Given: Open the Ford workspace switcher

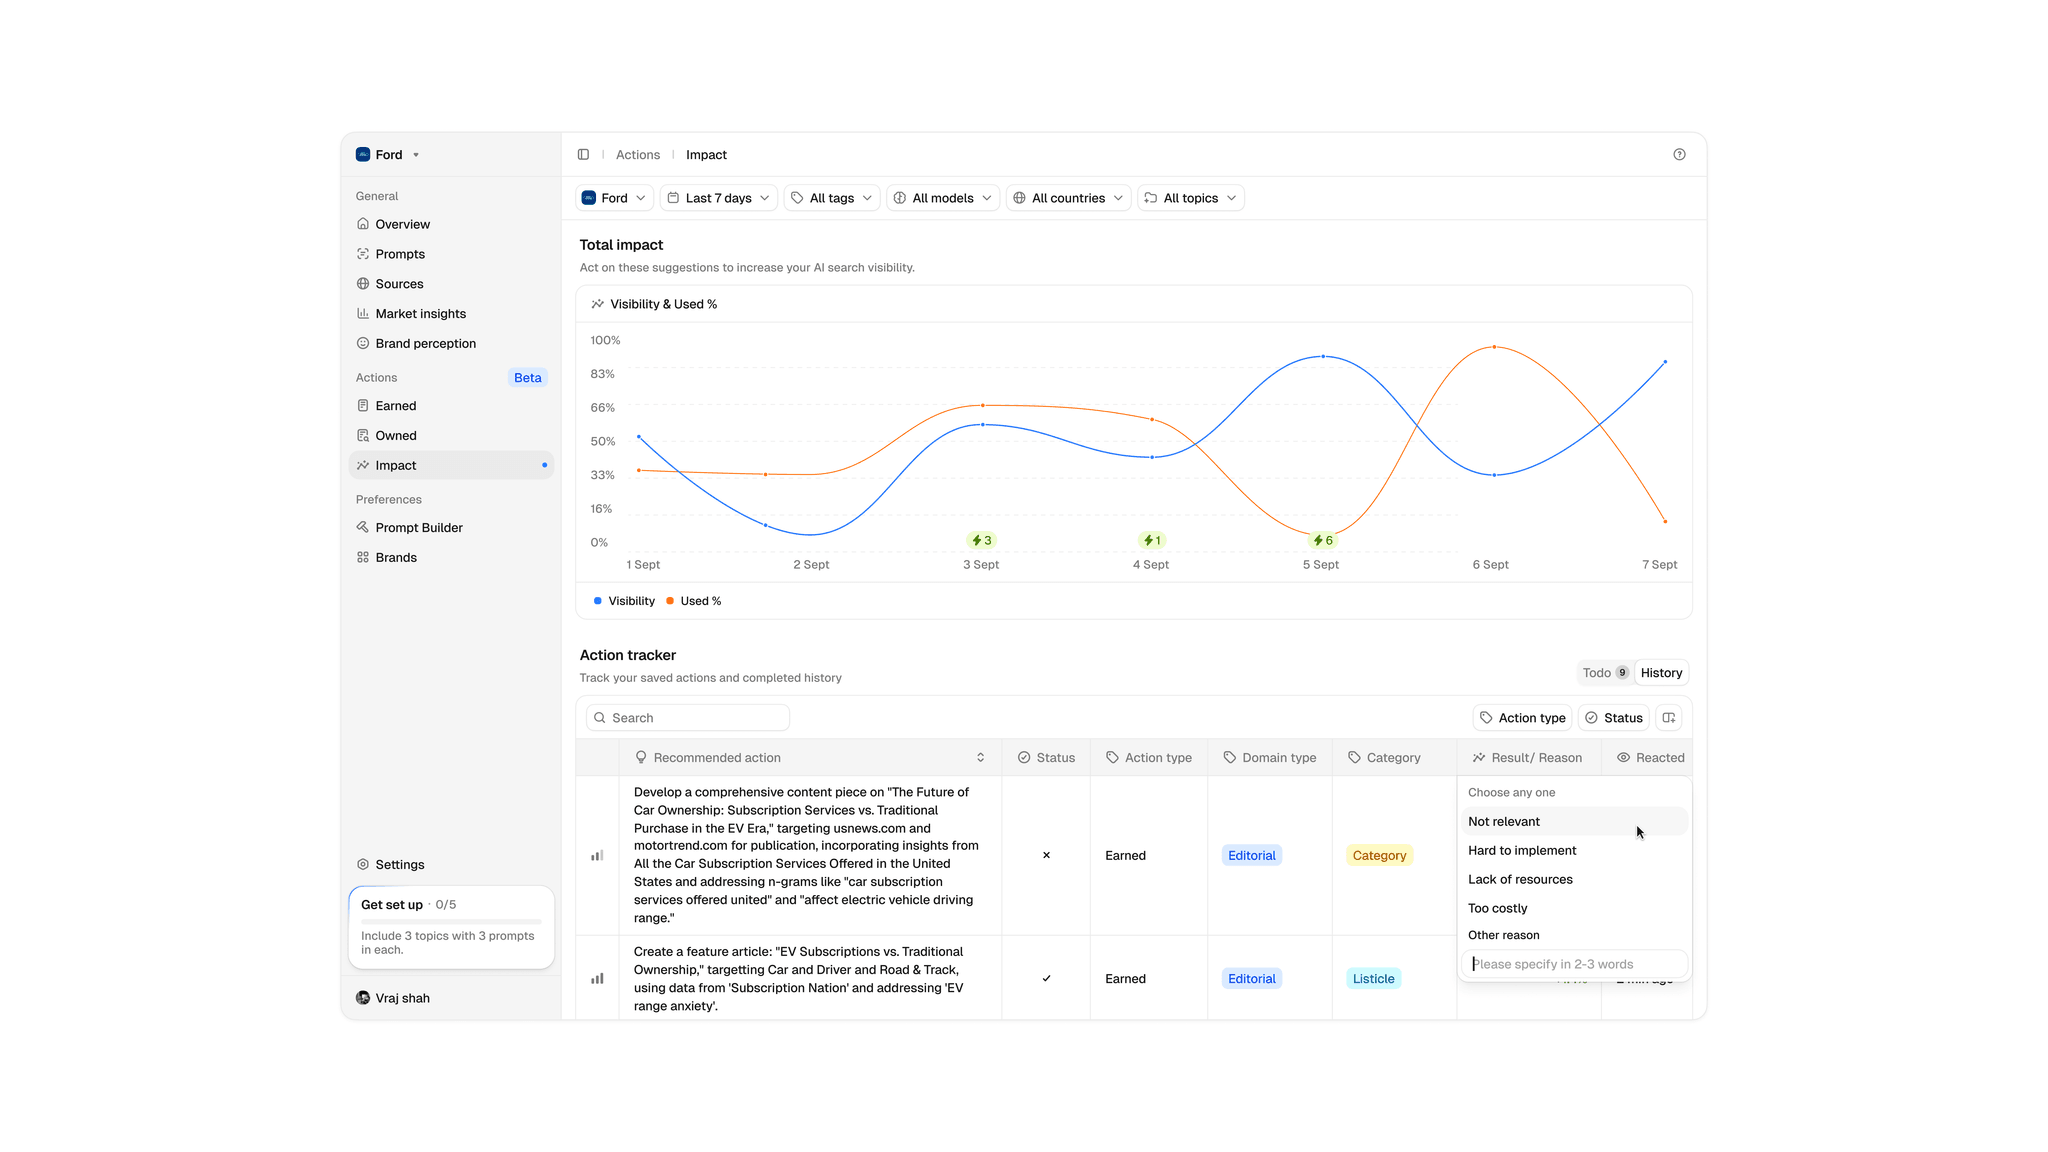Looking at the screenshot, I should click(388, 155).
